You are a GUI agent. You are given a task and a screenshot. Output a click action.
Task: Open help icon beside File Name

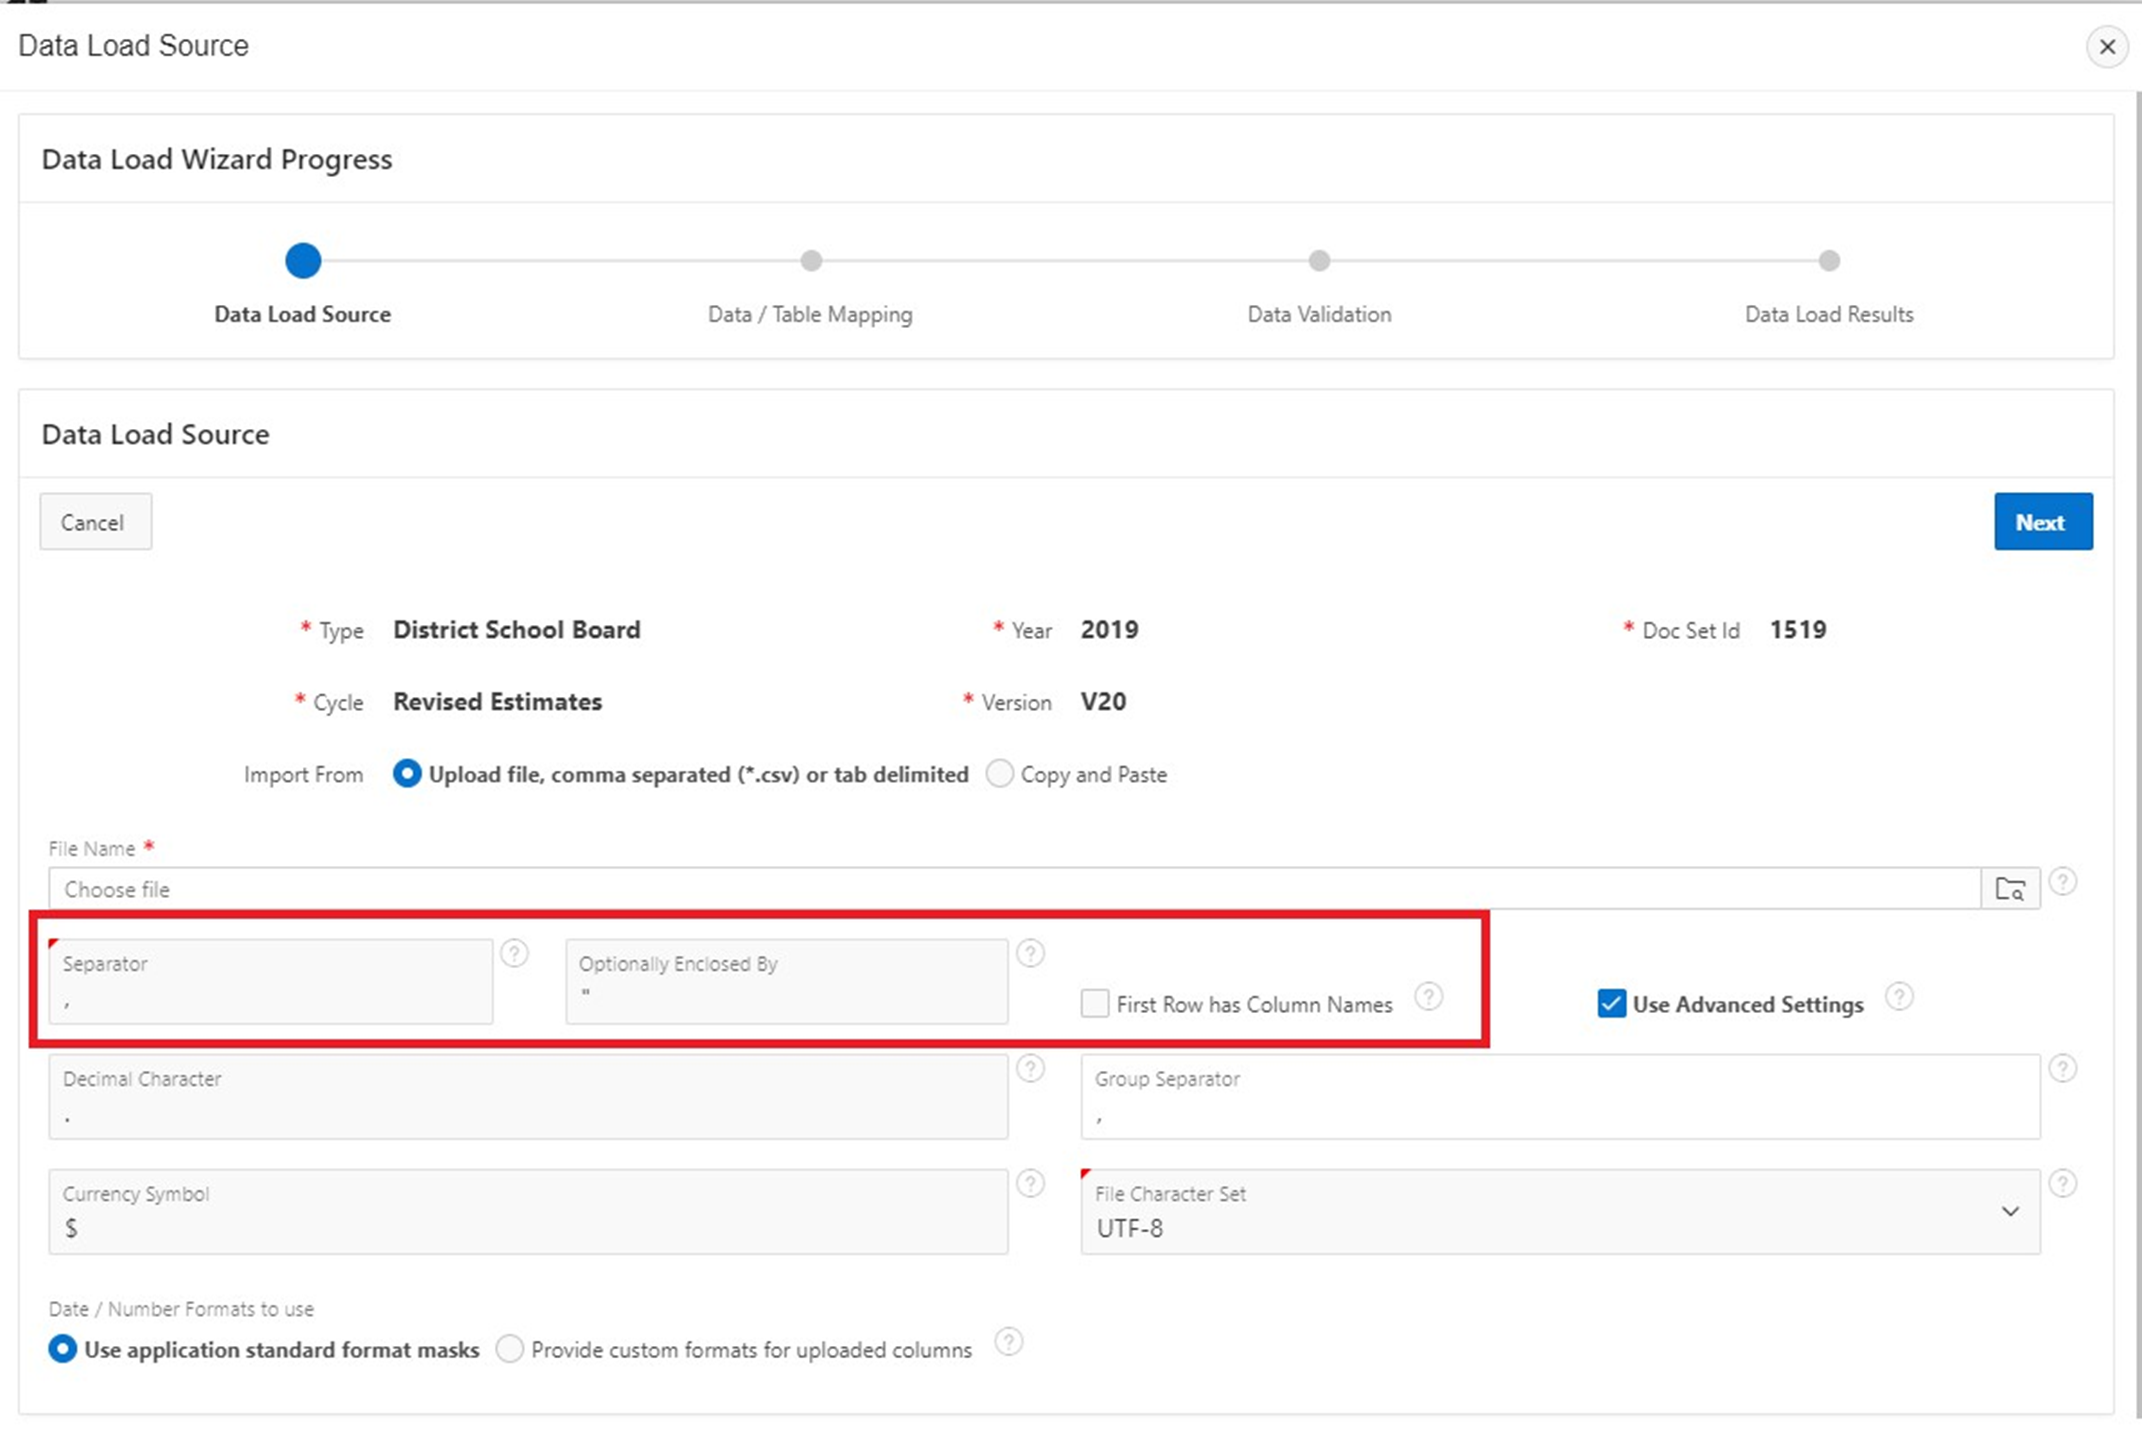pyautogui.click(x=2062, y=881)
